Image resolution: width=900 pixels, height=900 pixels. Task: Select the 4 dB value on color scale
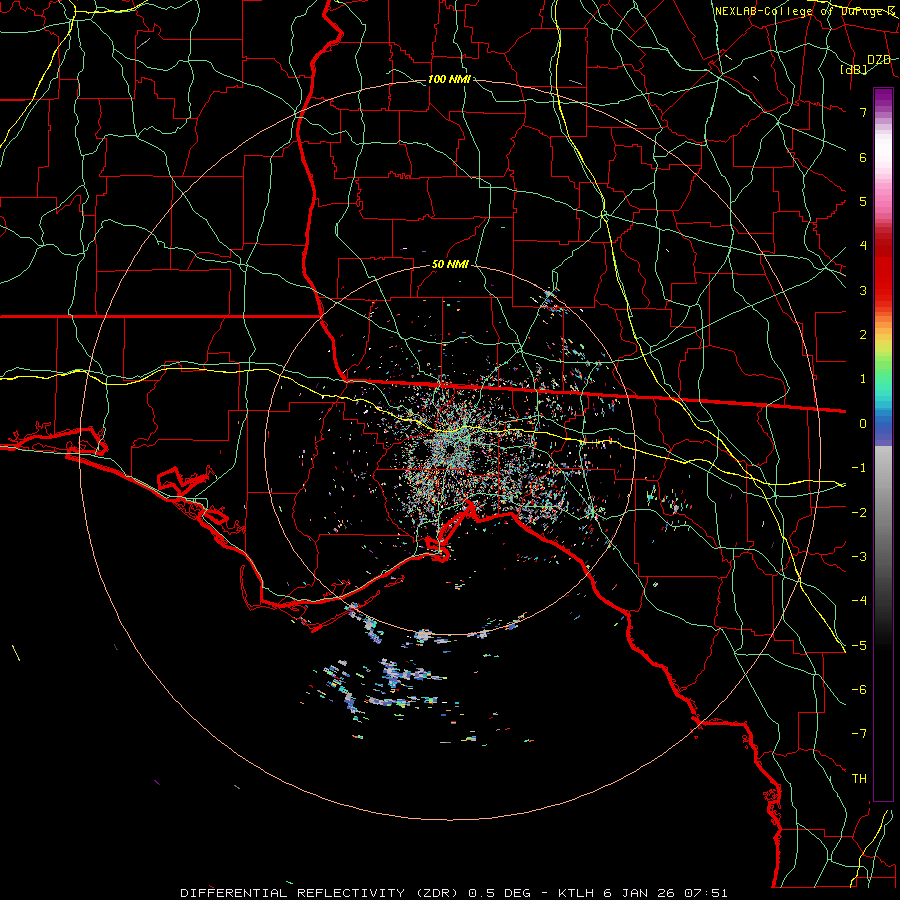click(863, 246)
